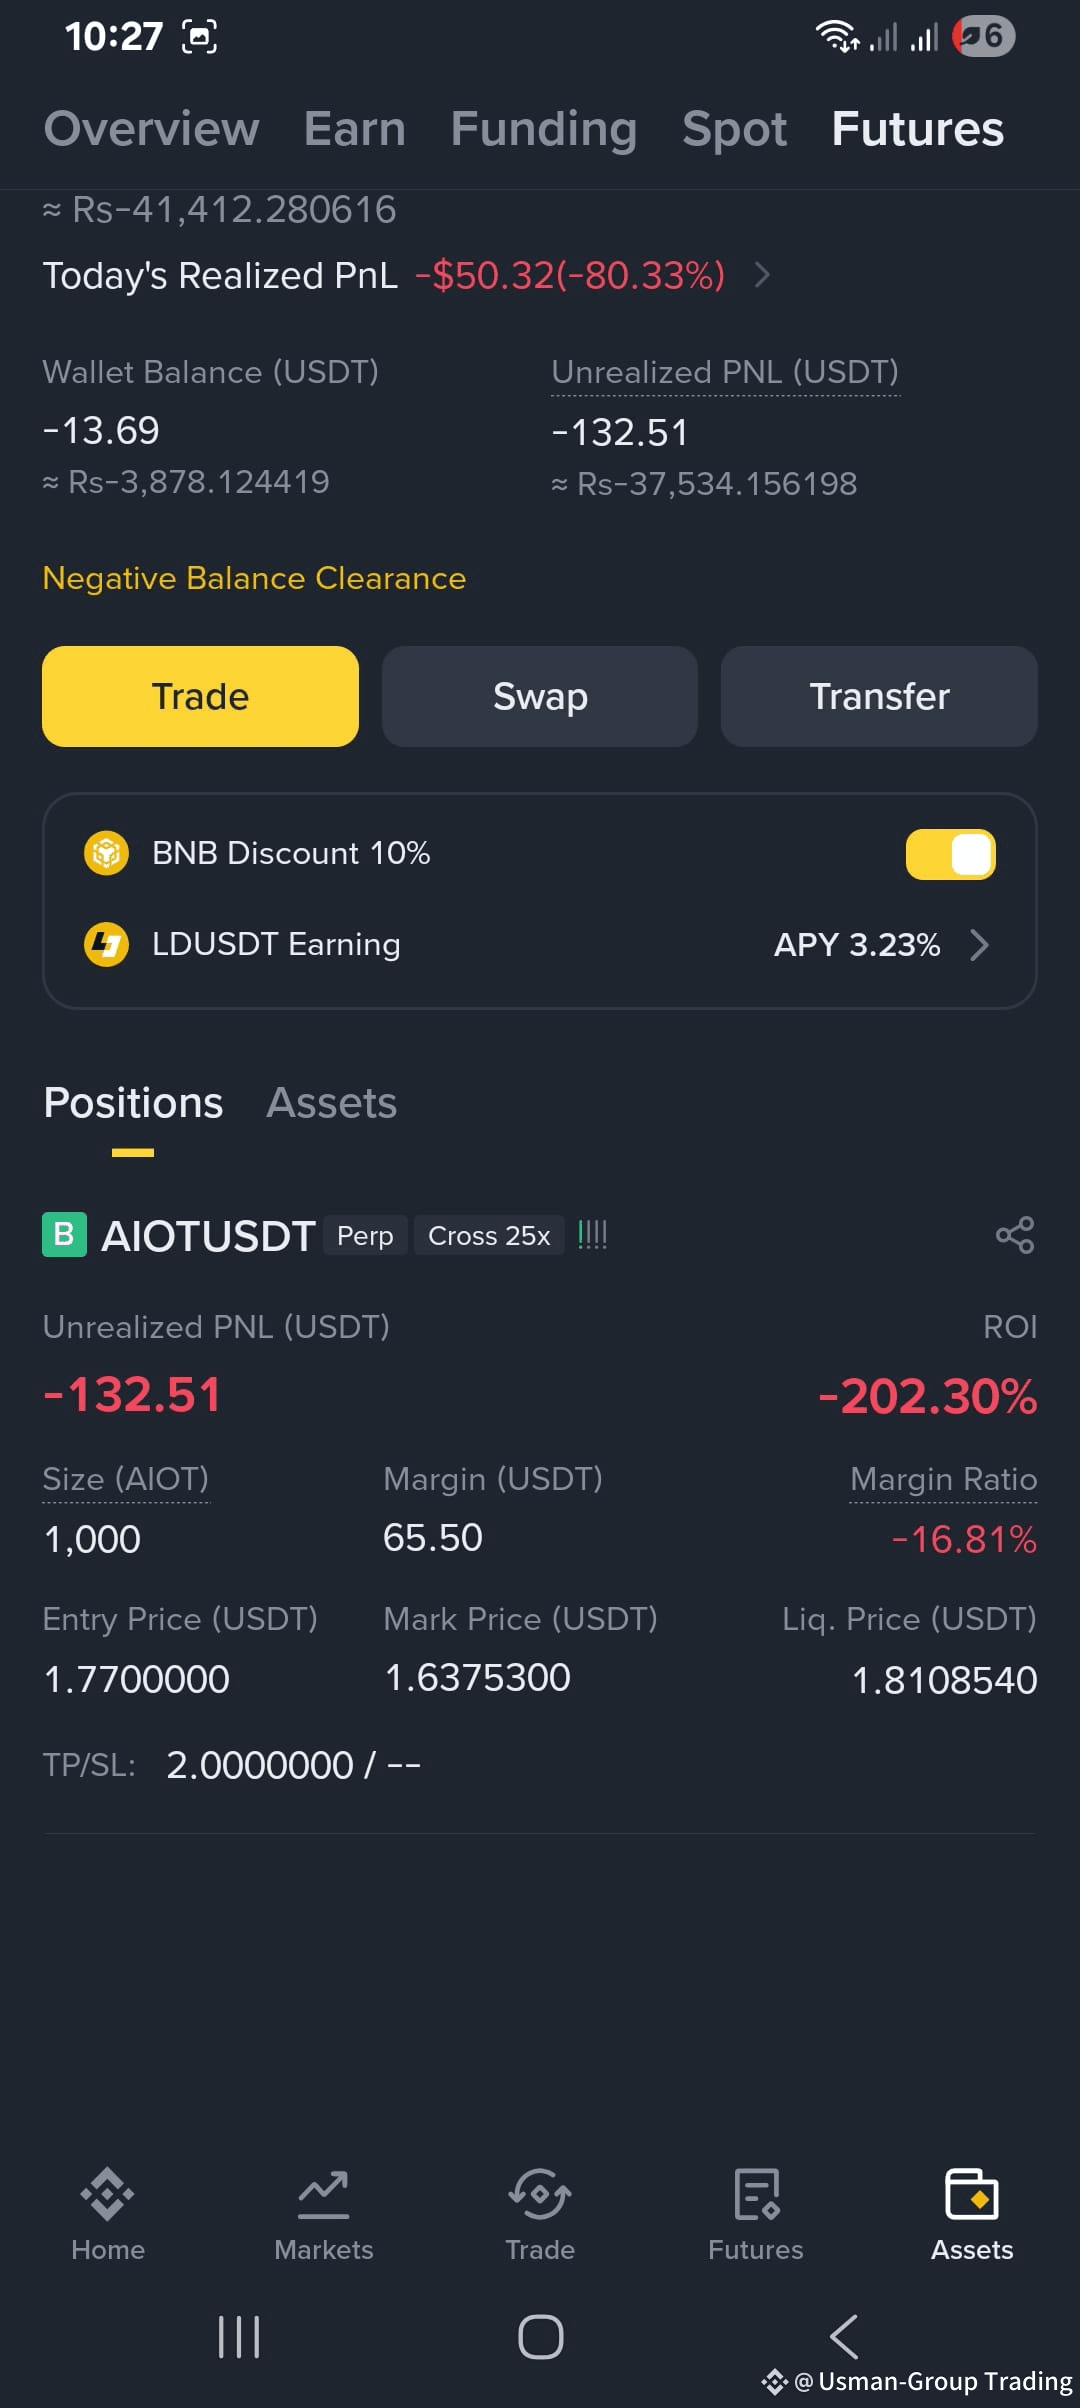
Task: Tap the Transfer button
Action: tap(879, 696)
